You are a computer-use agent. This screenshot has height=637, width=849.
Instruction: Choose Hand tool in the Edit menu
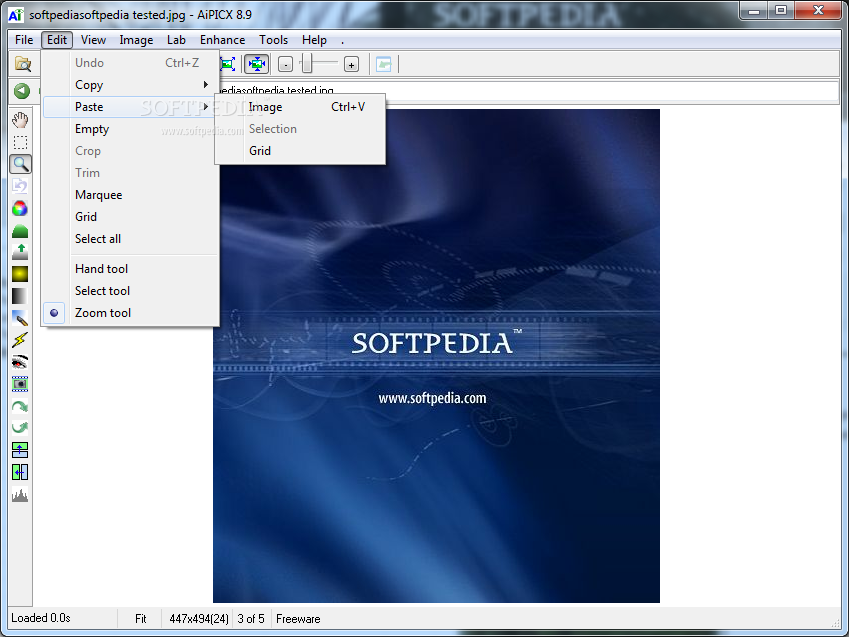click(130, 269)
